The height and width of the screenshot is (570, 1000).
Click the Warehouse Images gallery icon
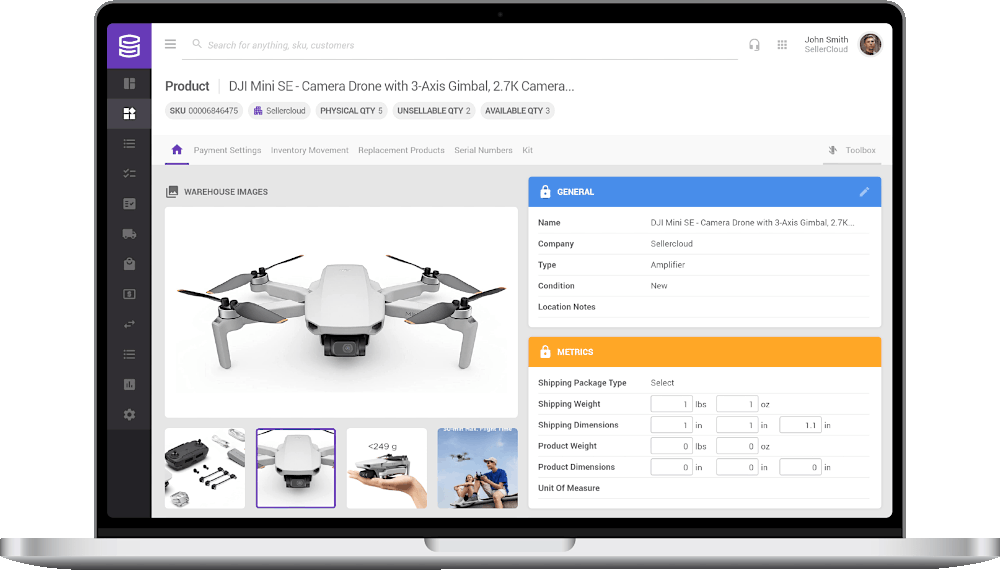[x=172, y=192]
